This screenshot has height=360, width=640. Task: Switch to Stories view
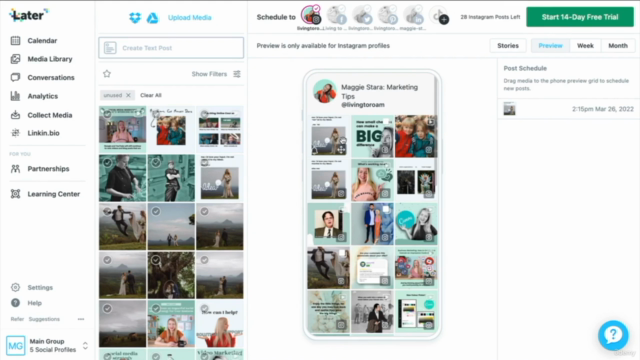(x=508, y=46)
